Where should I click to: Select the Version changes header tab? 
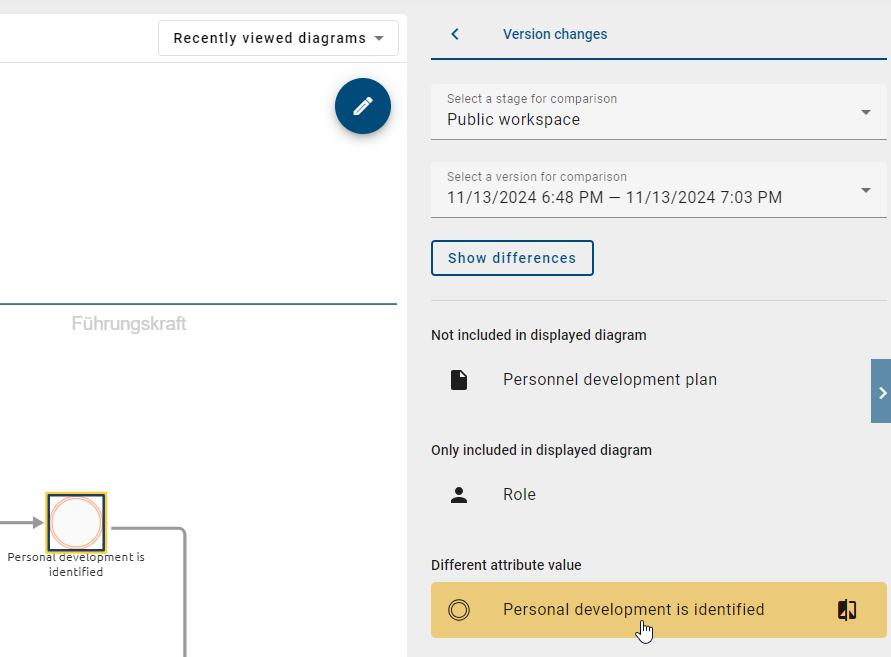(x=555, y=33)
